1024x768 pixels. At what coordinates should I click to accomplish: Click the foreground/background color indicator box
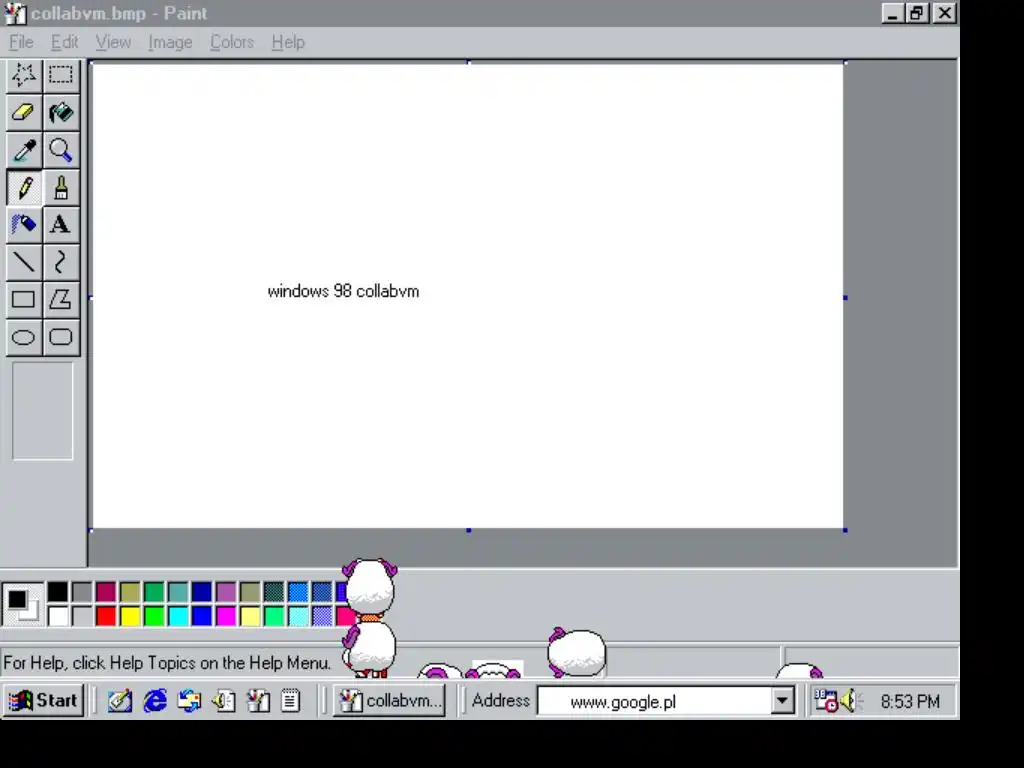pos(23,604)
